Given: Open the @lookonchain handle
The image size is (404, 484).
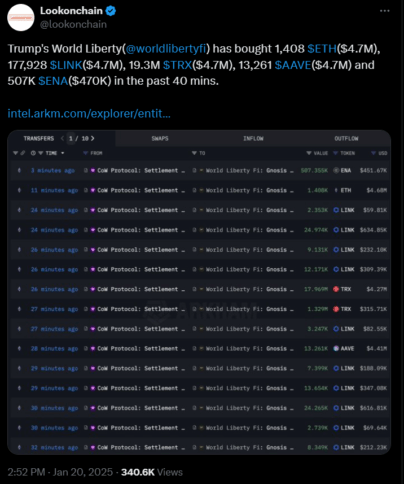Looking at the screenshot, I should (x=73, y=24).
